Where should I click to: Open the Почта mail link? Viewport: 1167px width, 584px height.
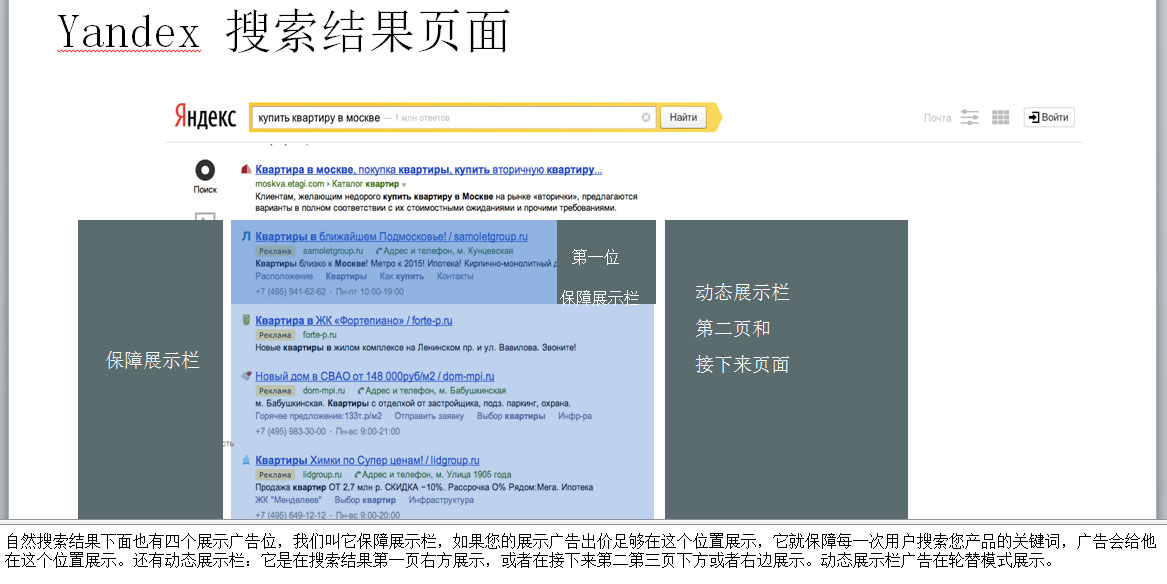[937, 118]
